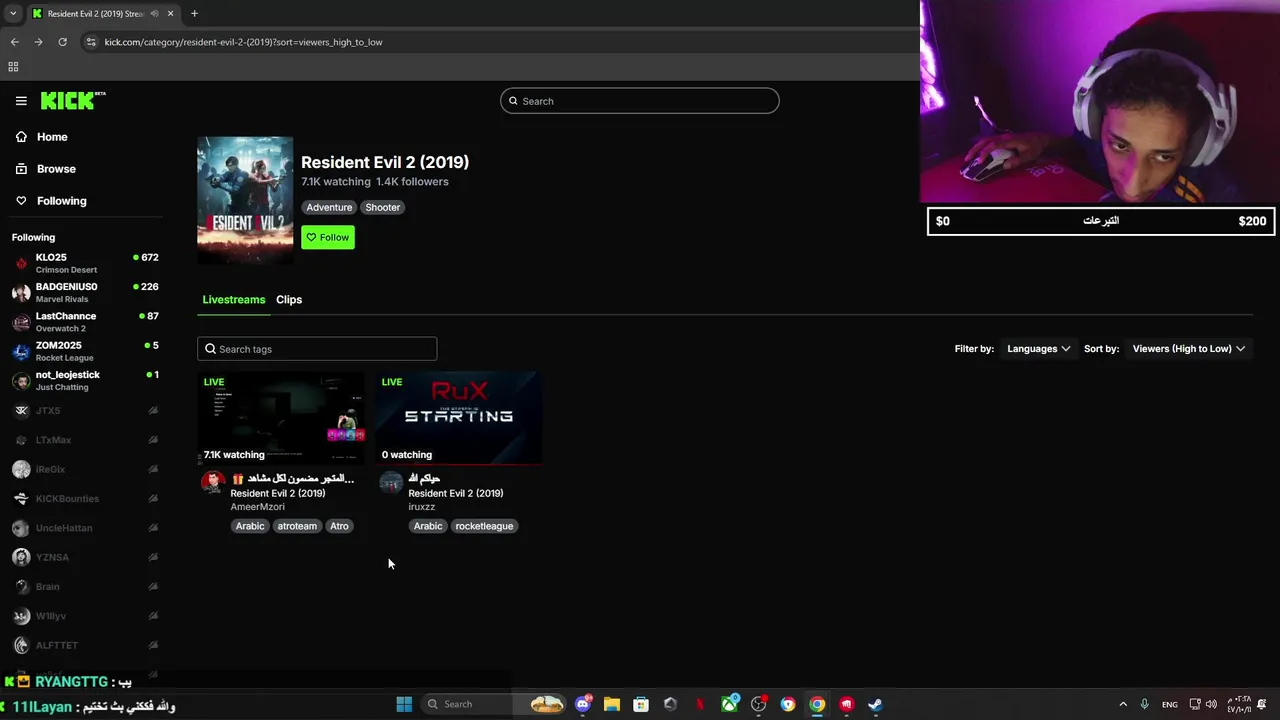
Task: Open the ENG language indicator in the tray
Action: 1169,704
